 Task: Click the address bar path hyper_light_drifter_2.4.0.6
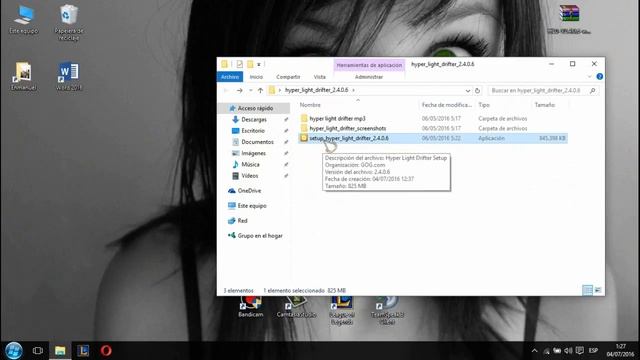[x=316, y=90]
